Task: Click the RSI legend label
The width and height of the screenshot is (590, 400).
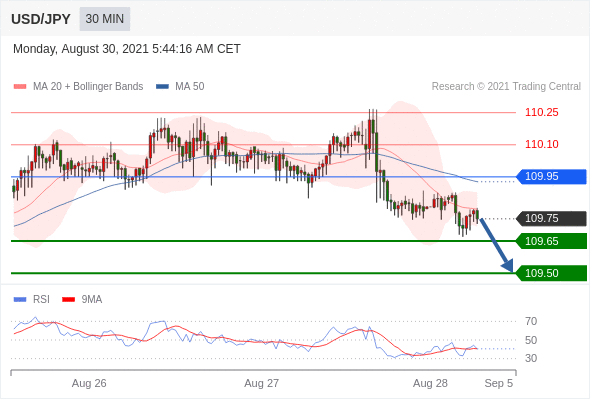Action: [41, 300]
